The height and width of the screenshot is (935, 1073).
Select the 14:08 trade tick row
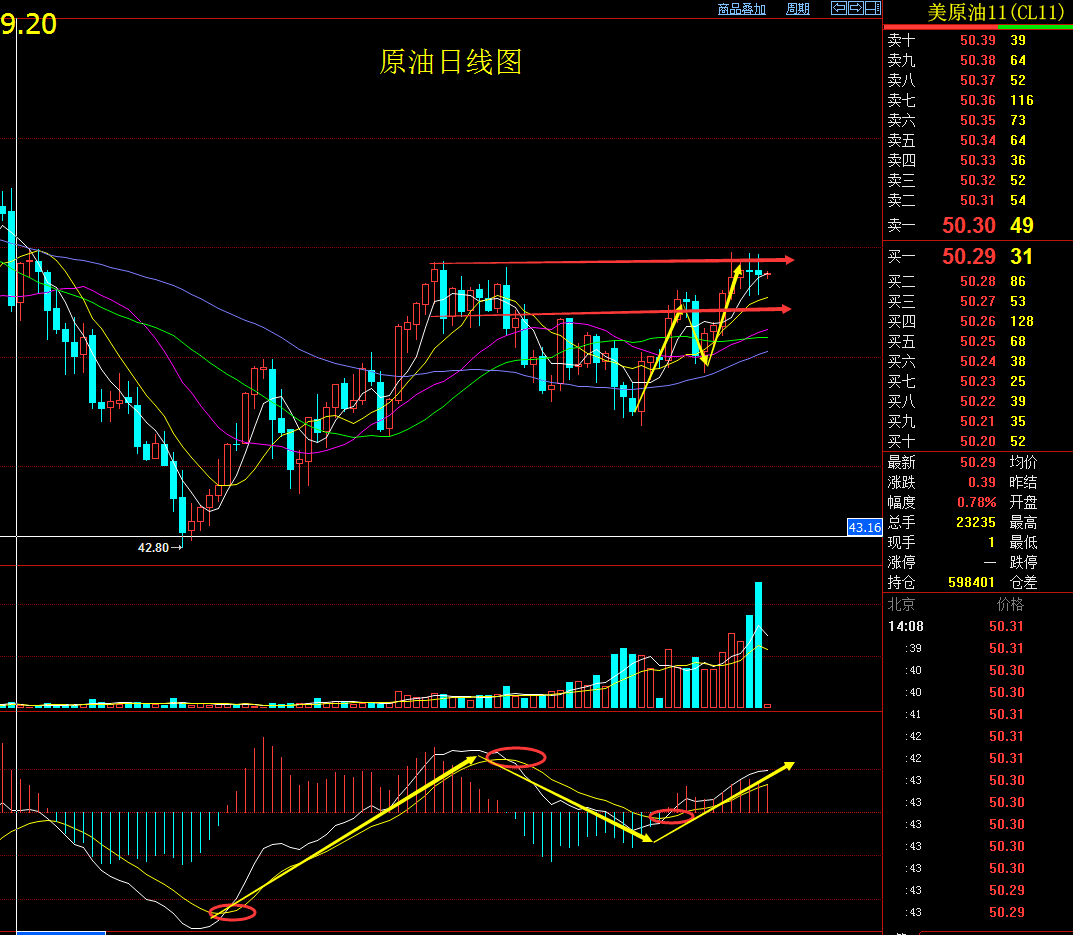[x=978, y=626]
